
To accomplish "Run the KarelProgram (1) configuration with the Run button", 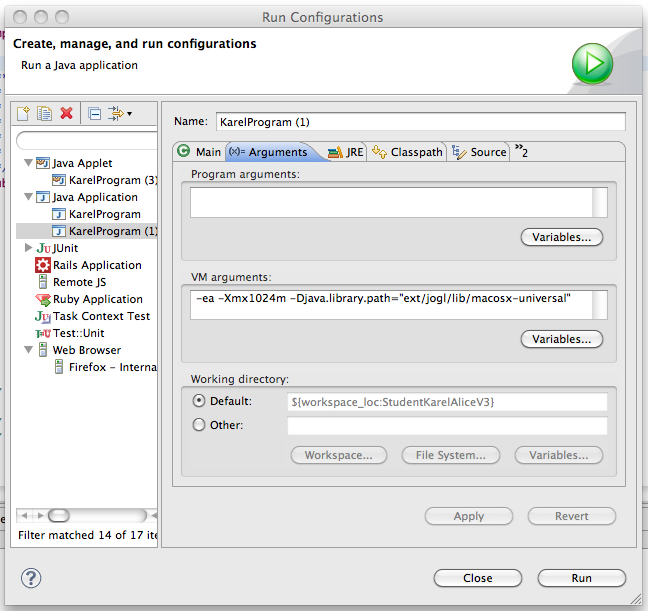I will tap(582, 578).
